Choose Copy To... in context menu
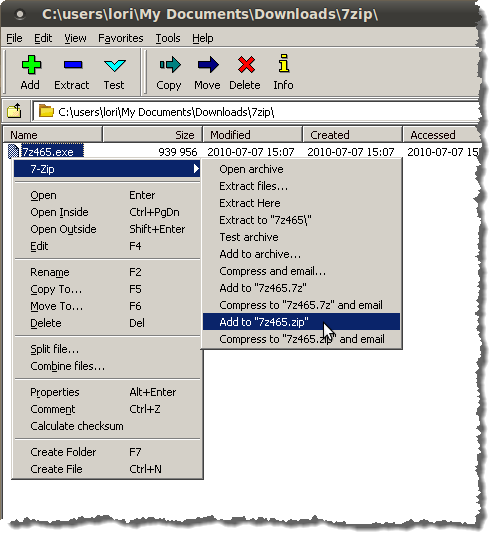 tap(107, 289)
